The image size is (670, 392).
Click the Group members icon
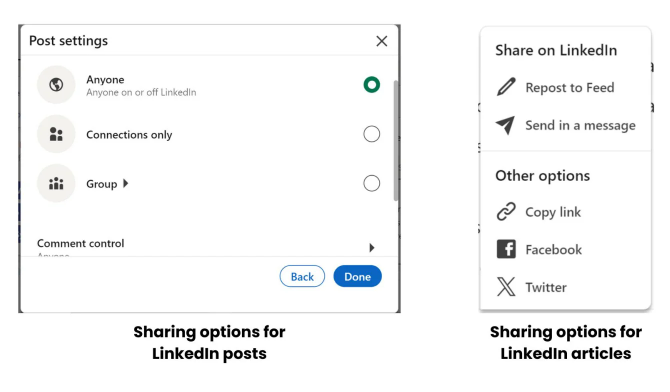56,183
